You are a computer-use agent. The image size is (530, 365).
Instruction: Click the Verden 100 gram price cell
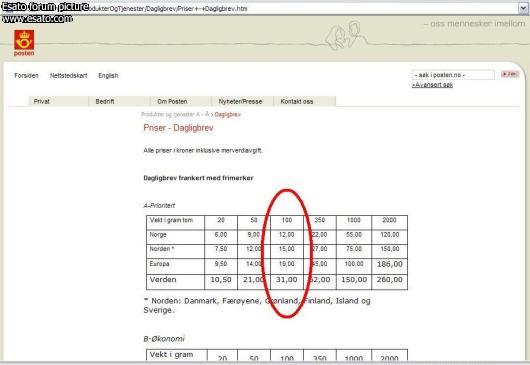tap(287, 280)
